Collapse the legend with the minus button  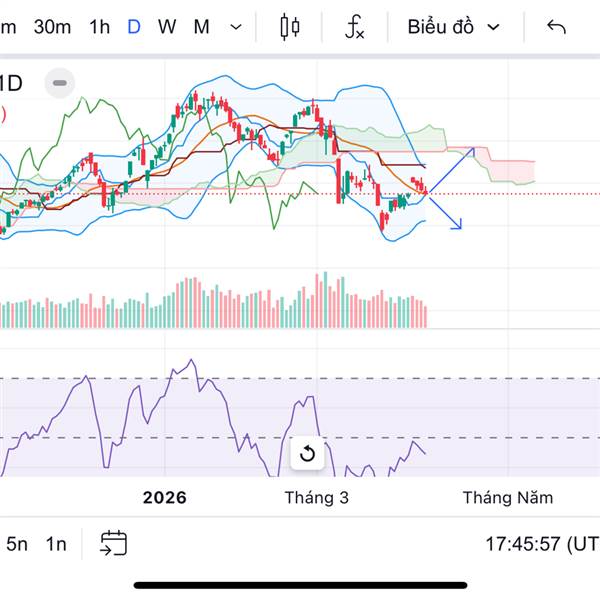(x=60, y=83)
